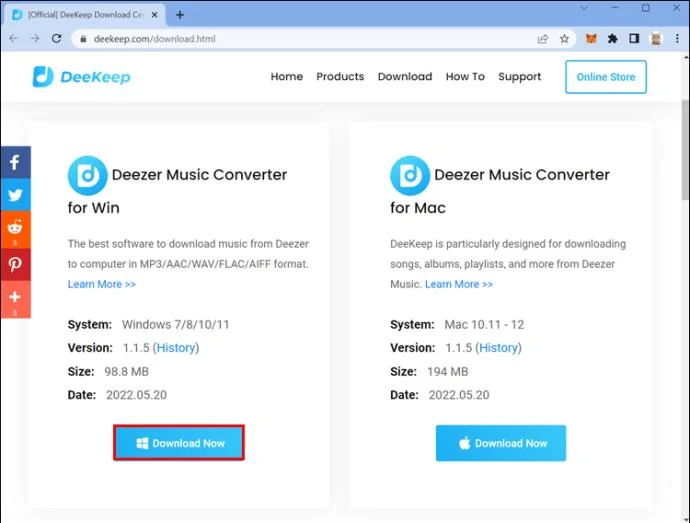Open the Products menu
This screenshot has height=523, width=690.
[340, 77]
